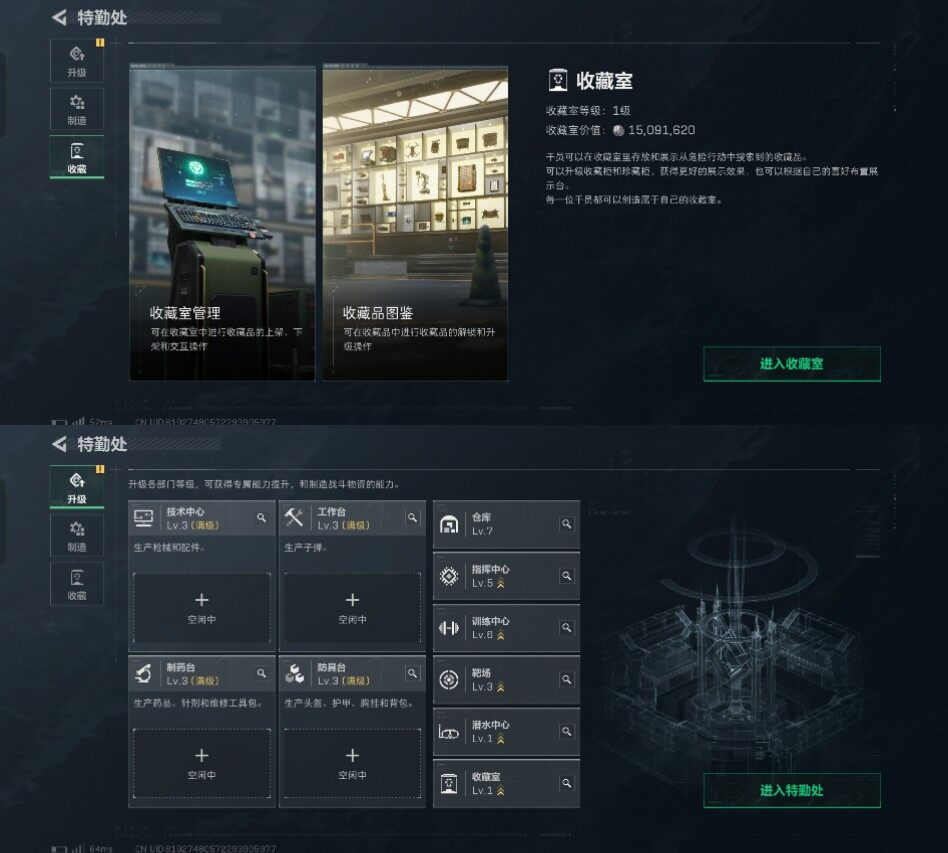
Task: Click 进入收藏室 button
Action: tap(791, 364)
